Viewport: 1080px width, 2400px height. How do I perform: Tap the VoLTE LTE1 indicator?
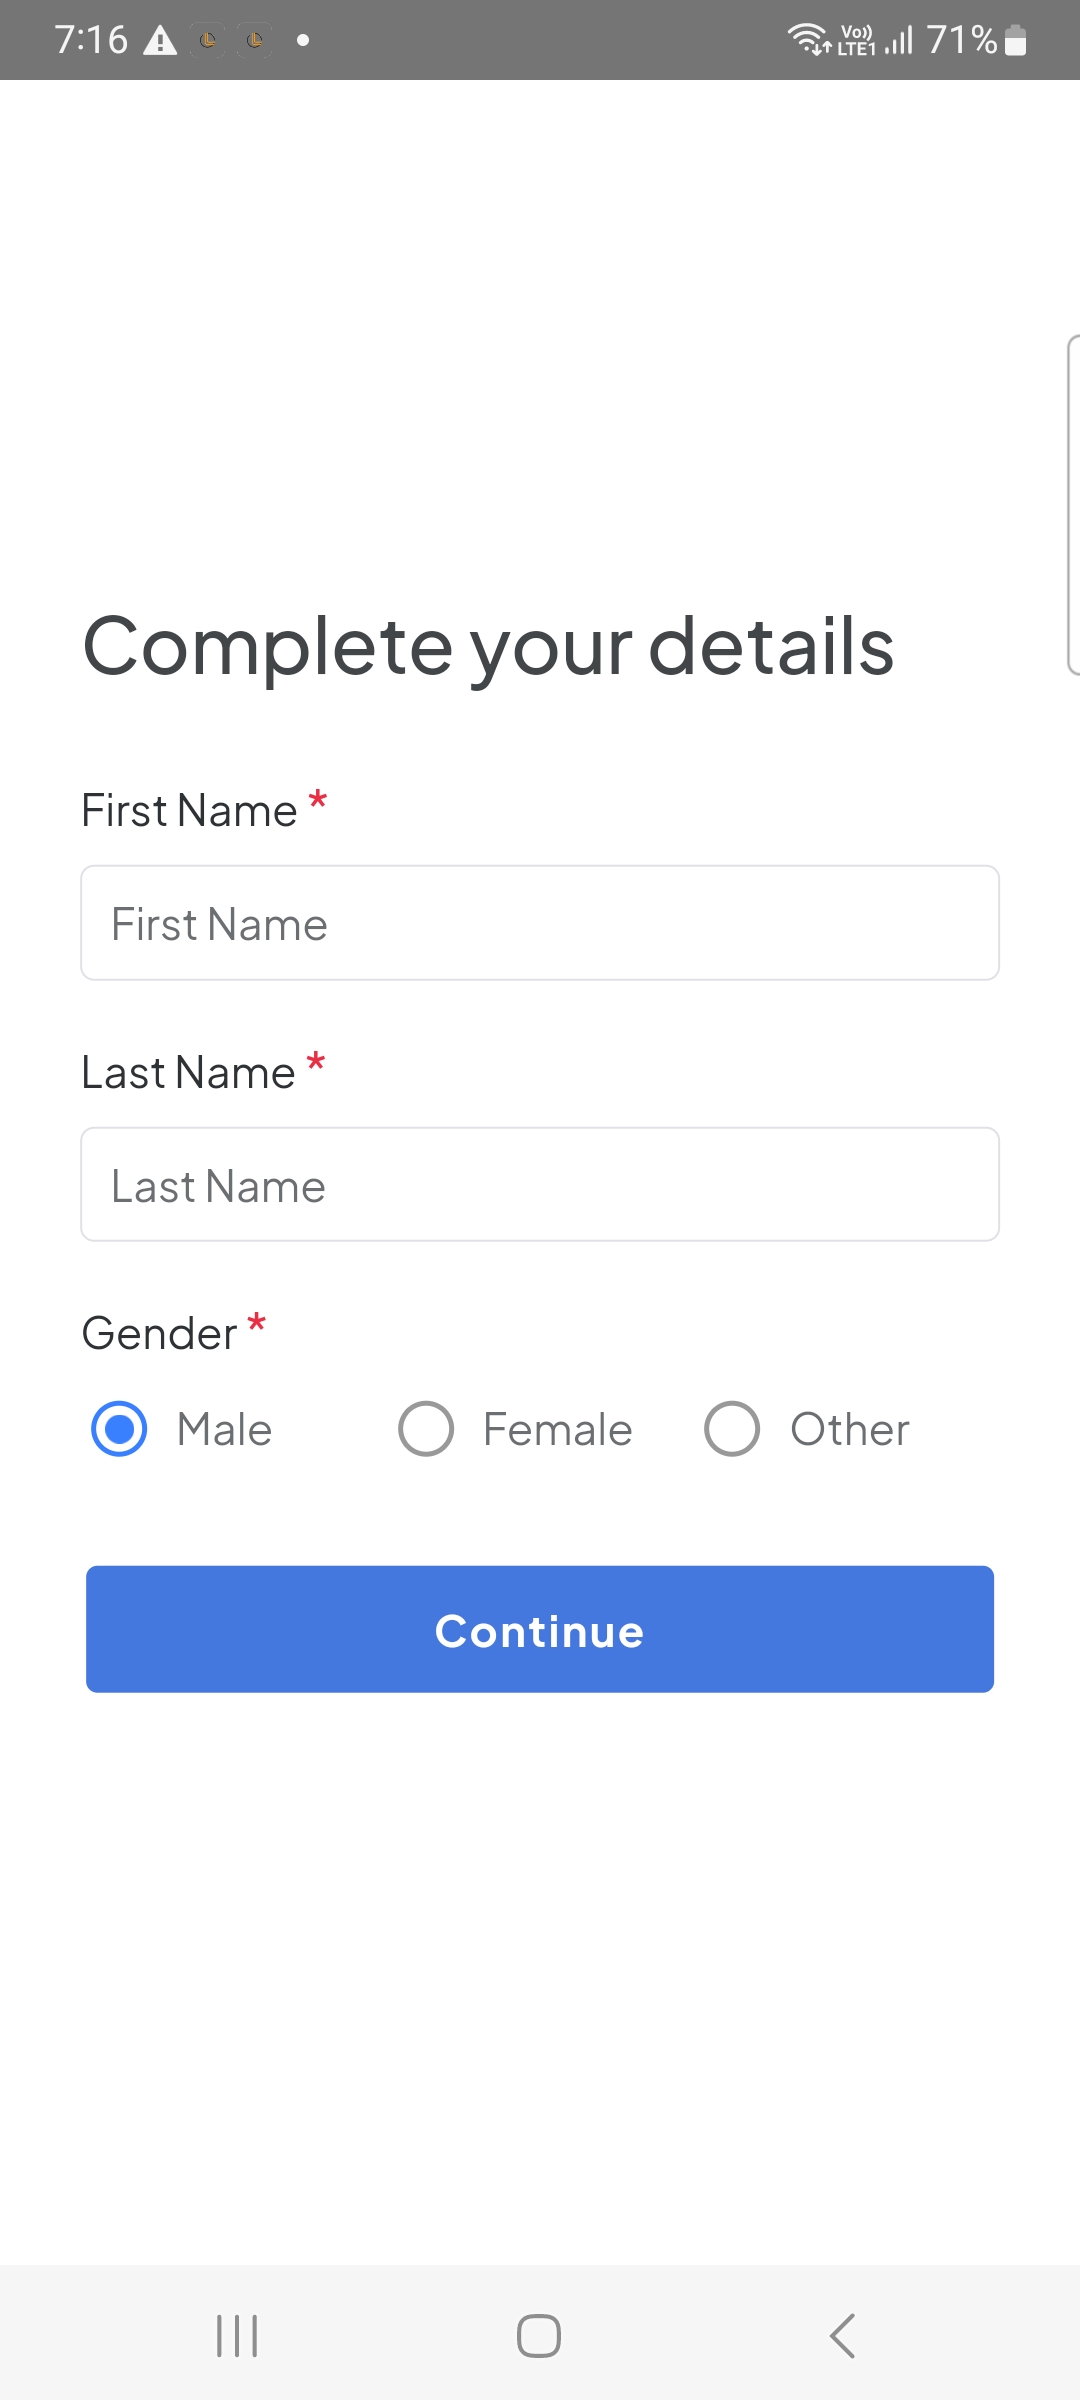(x=857, y=40)
